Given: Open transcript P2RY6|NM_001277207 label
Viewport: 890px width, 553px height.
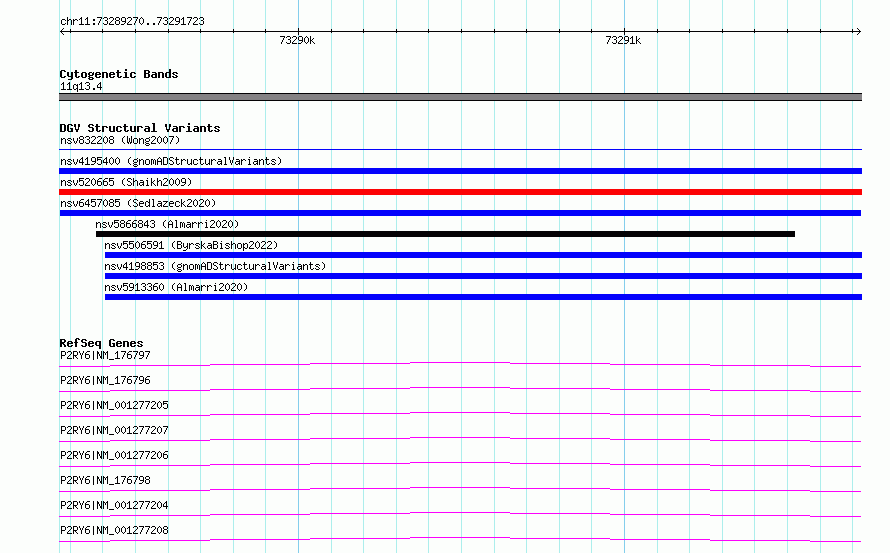Looking at the screenshot, I should pos(114,430).
